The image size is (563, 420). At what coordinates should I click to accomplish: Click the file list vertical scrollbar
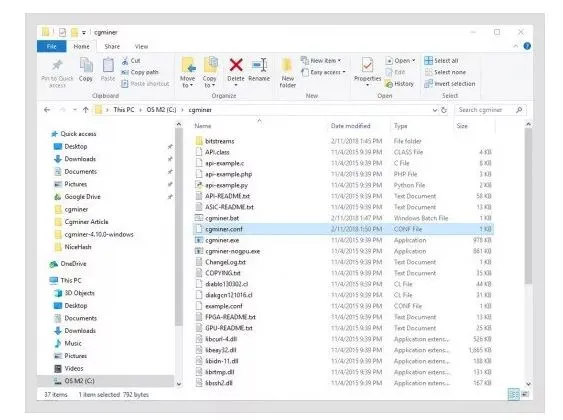[528, 206]
